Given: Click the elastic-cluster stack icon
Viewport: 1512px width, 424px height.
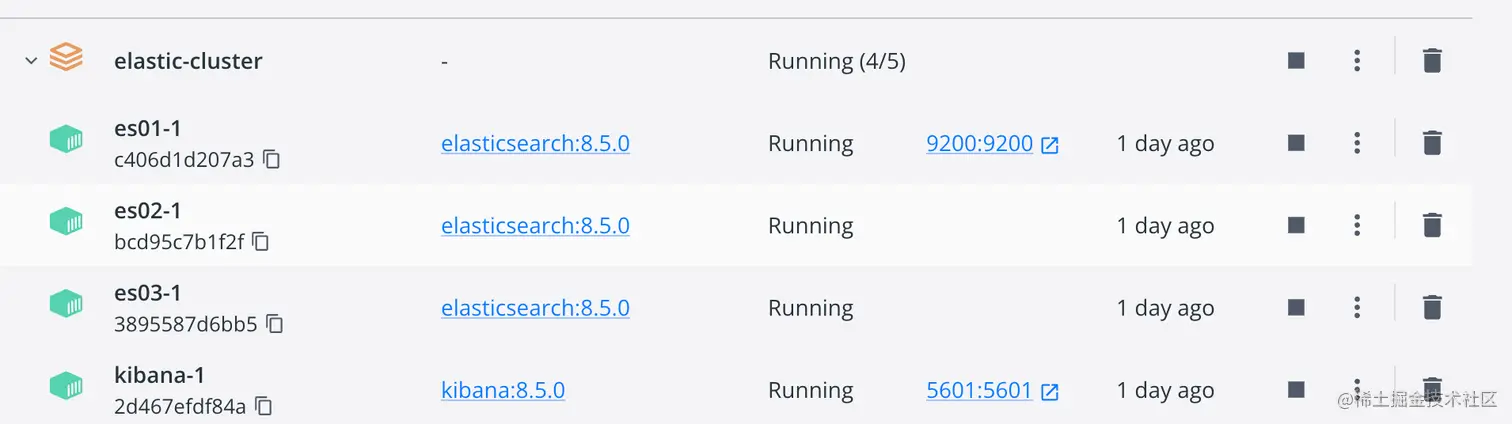Looking at the screenshot, I should 66,59.
